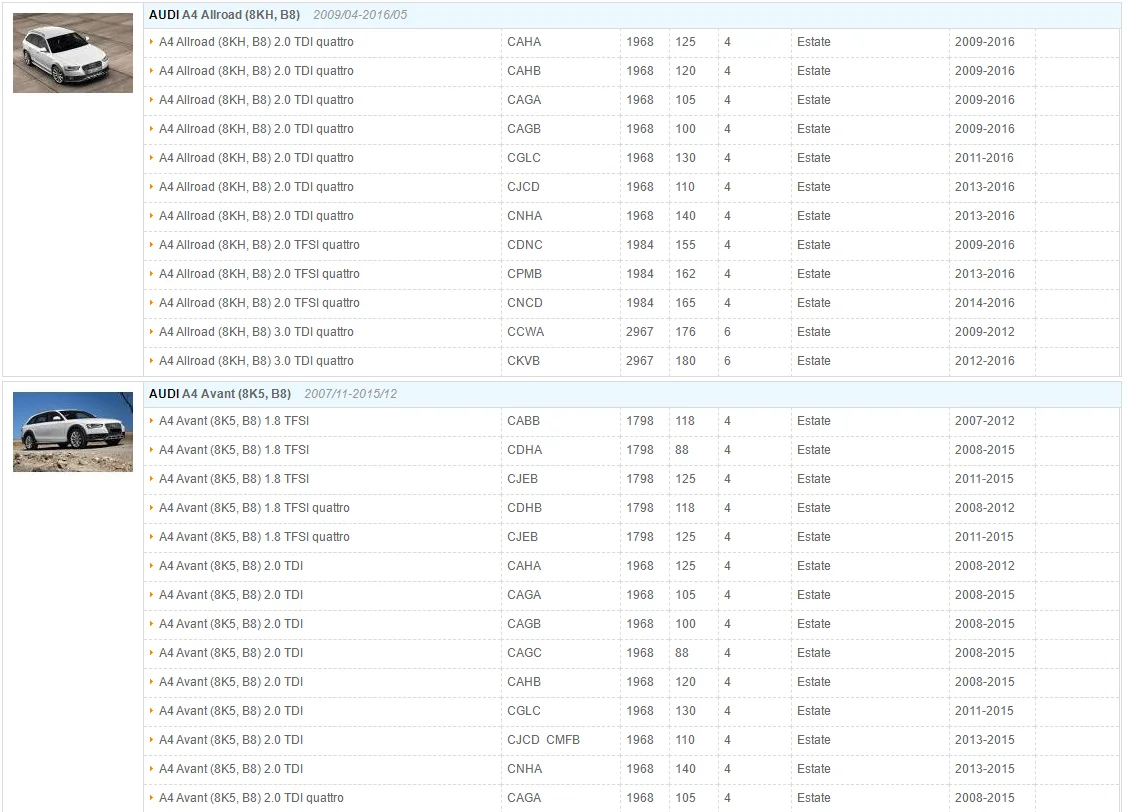This screenshot has width=1127, height=812.
Task: Open the A4 Allroad 2.0 TFSI quattro CNCD row
Action: pyautogui.click(x=632, y=303)
